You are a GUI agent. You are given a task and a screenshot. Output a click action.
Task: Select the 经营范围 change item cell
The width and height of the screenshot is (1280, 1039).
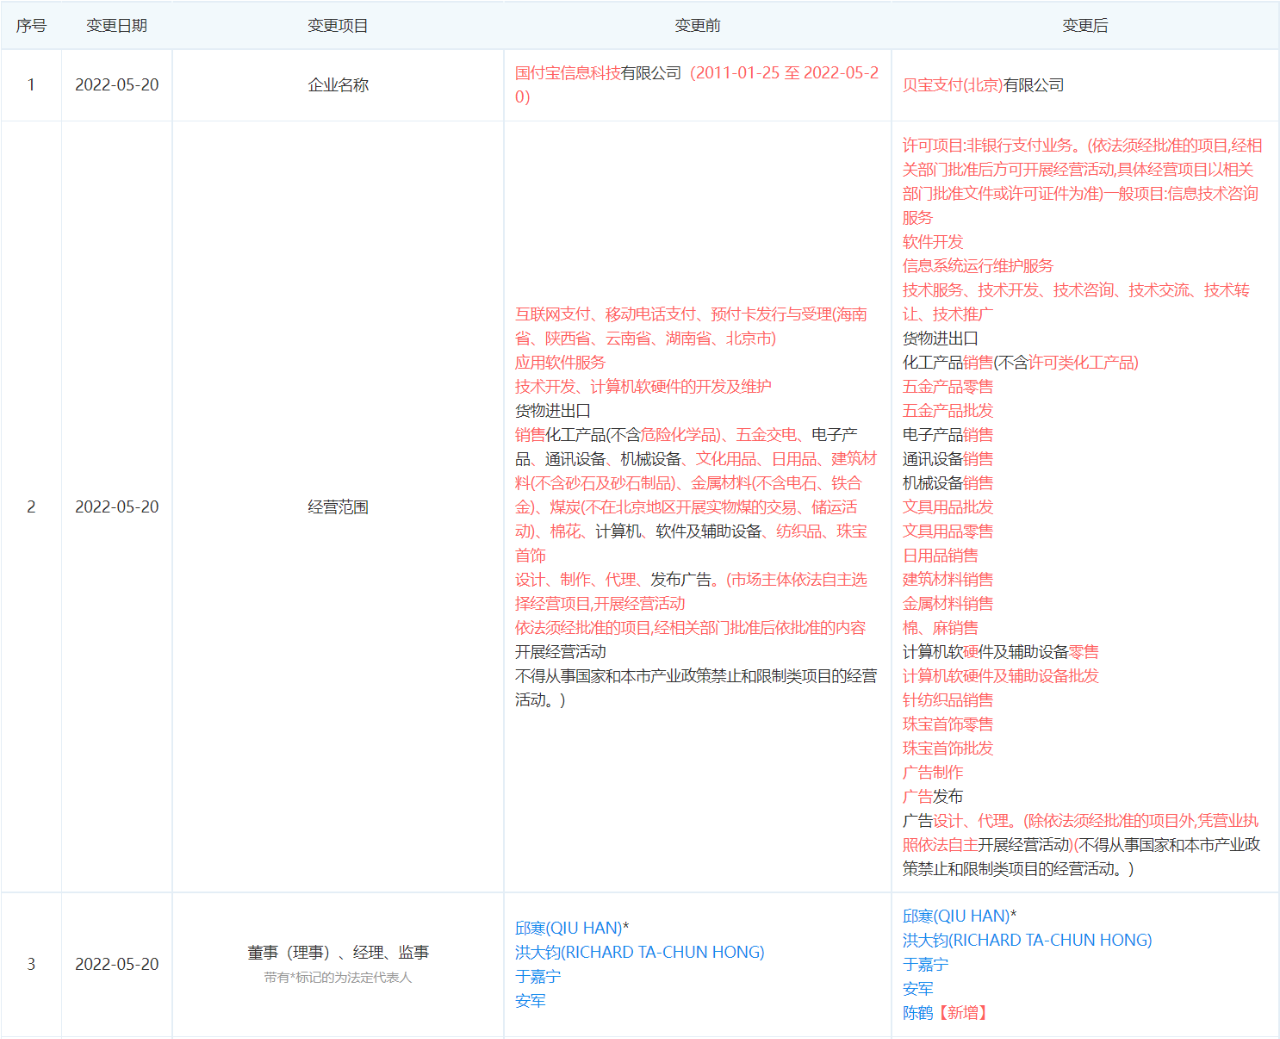tap(338, 507)
